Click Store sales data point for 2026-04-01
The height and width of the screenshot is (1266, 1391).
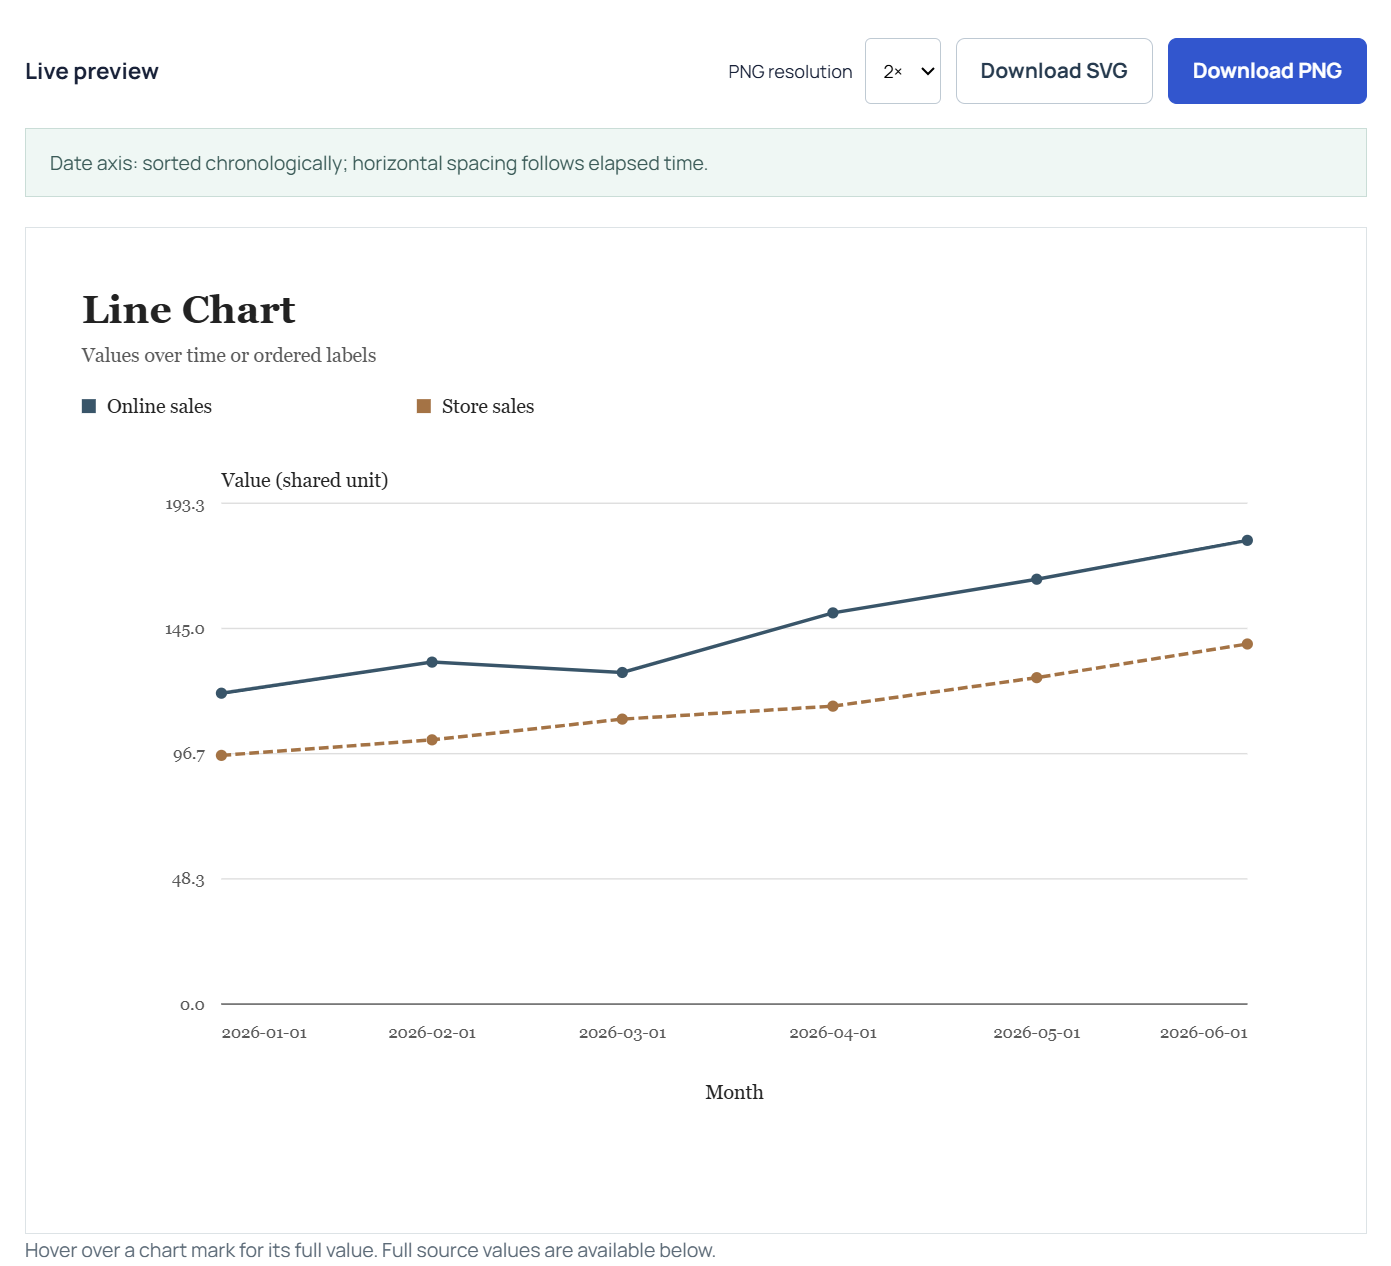point(833,706)
